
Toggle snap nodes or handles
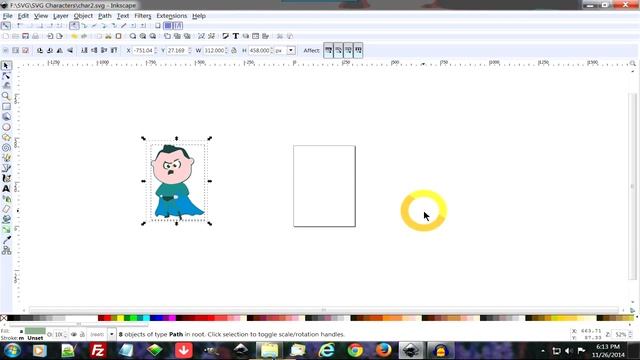point(74,26)
